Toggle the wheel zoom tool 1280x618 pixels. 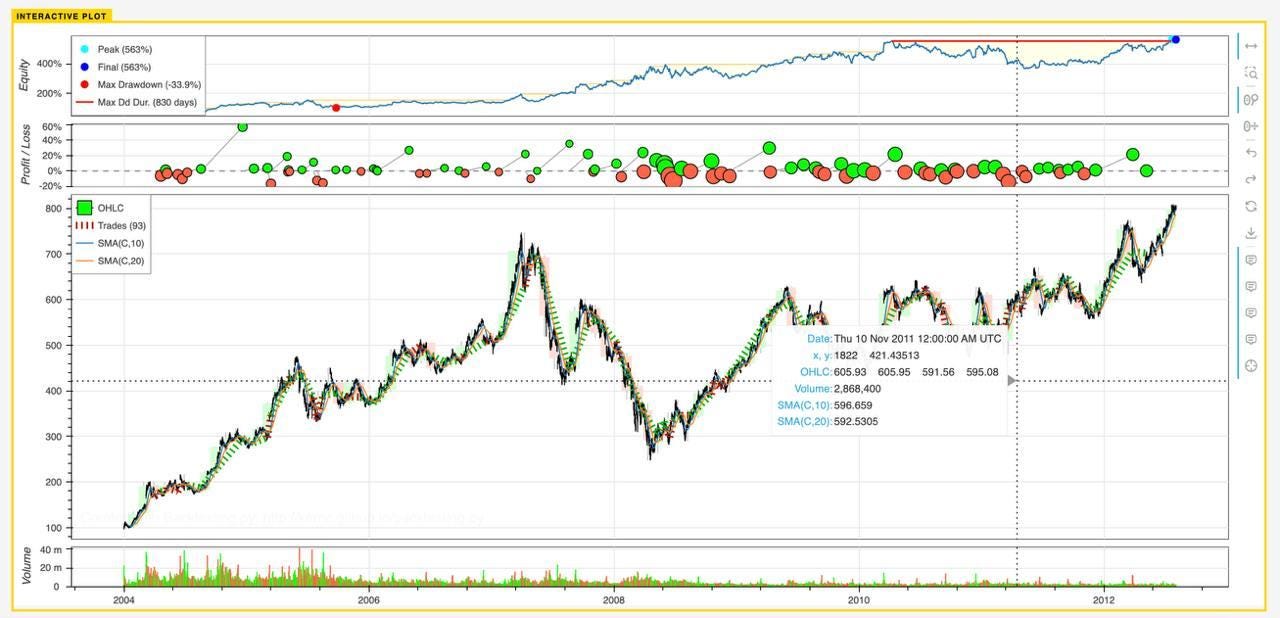pyautogui.click(x=1250, y=99)
